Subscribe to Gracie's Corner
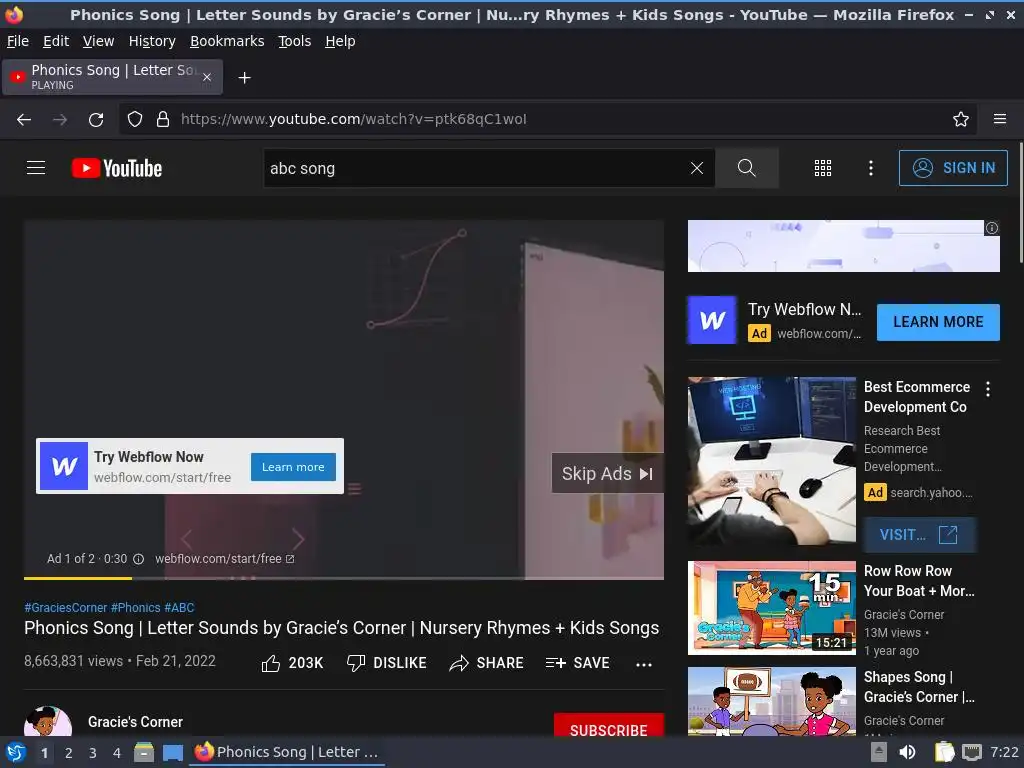 (x=609, y=726)
